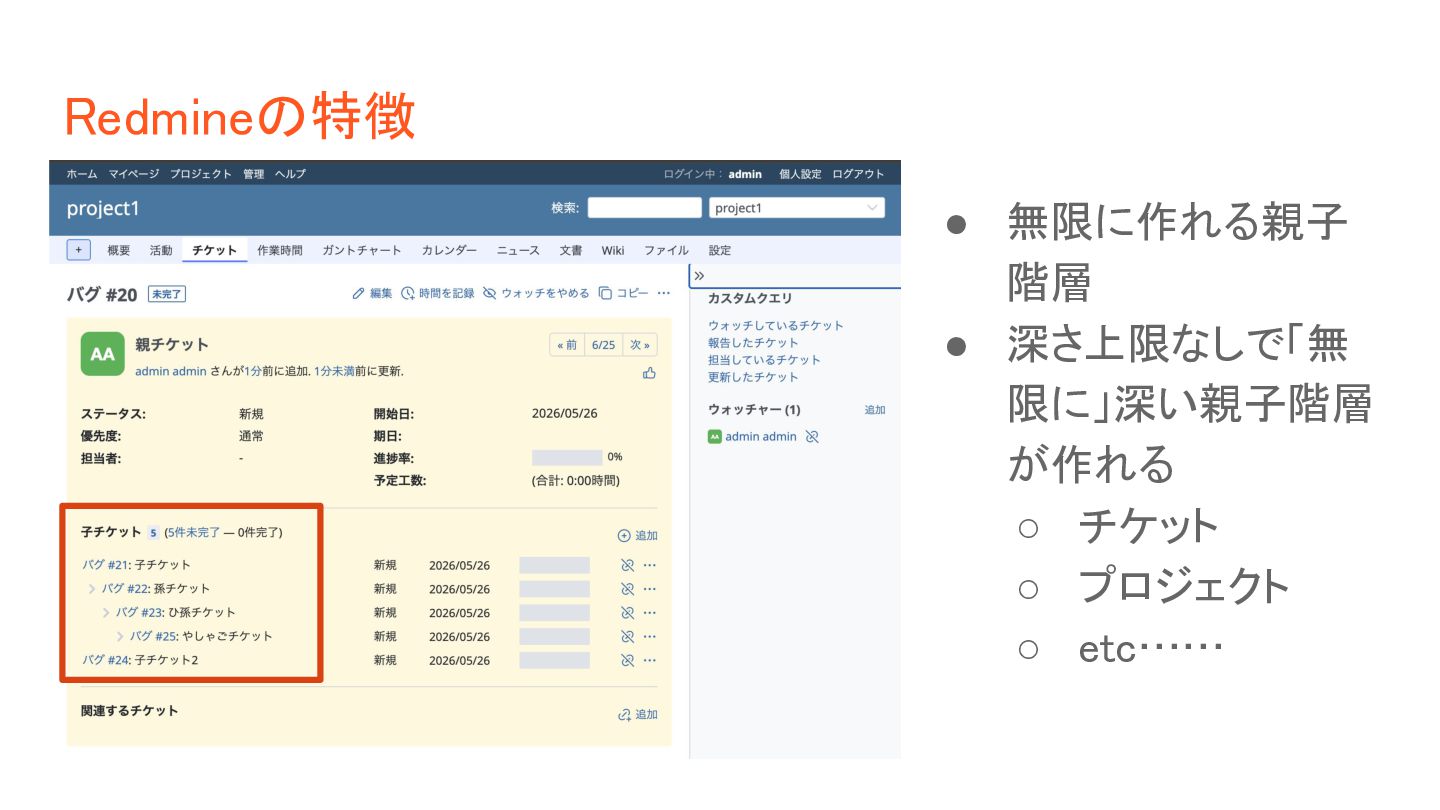This screenshot has height=810, width=1440.
Task: Click the copy icon next to コピー
Action: (x=605, y=294)
